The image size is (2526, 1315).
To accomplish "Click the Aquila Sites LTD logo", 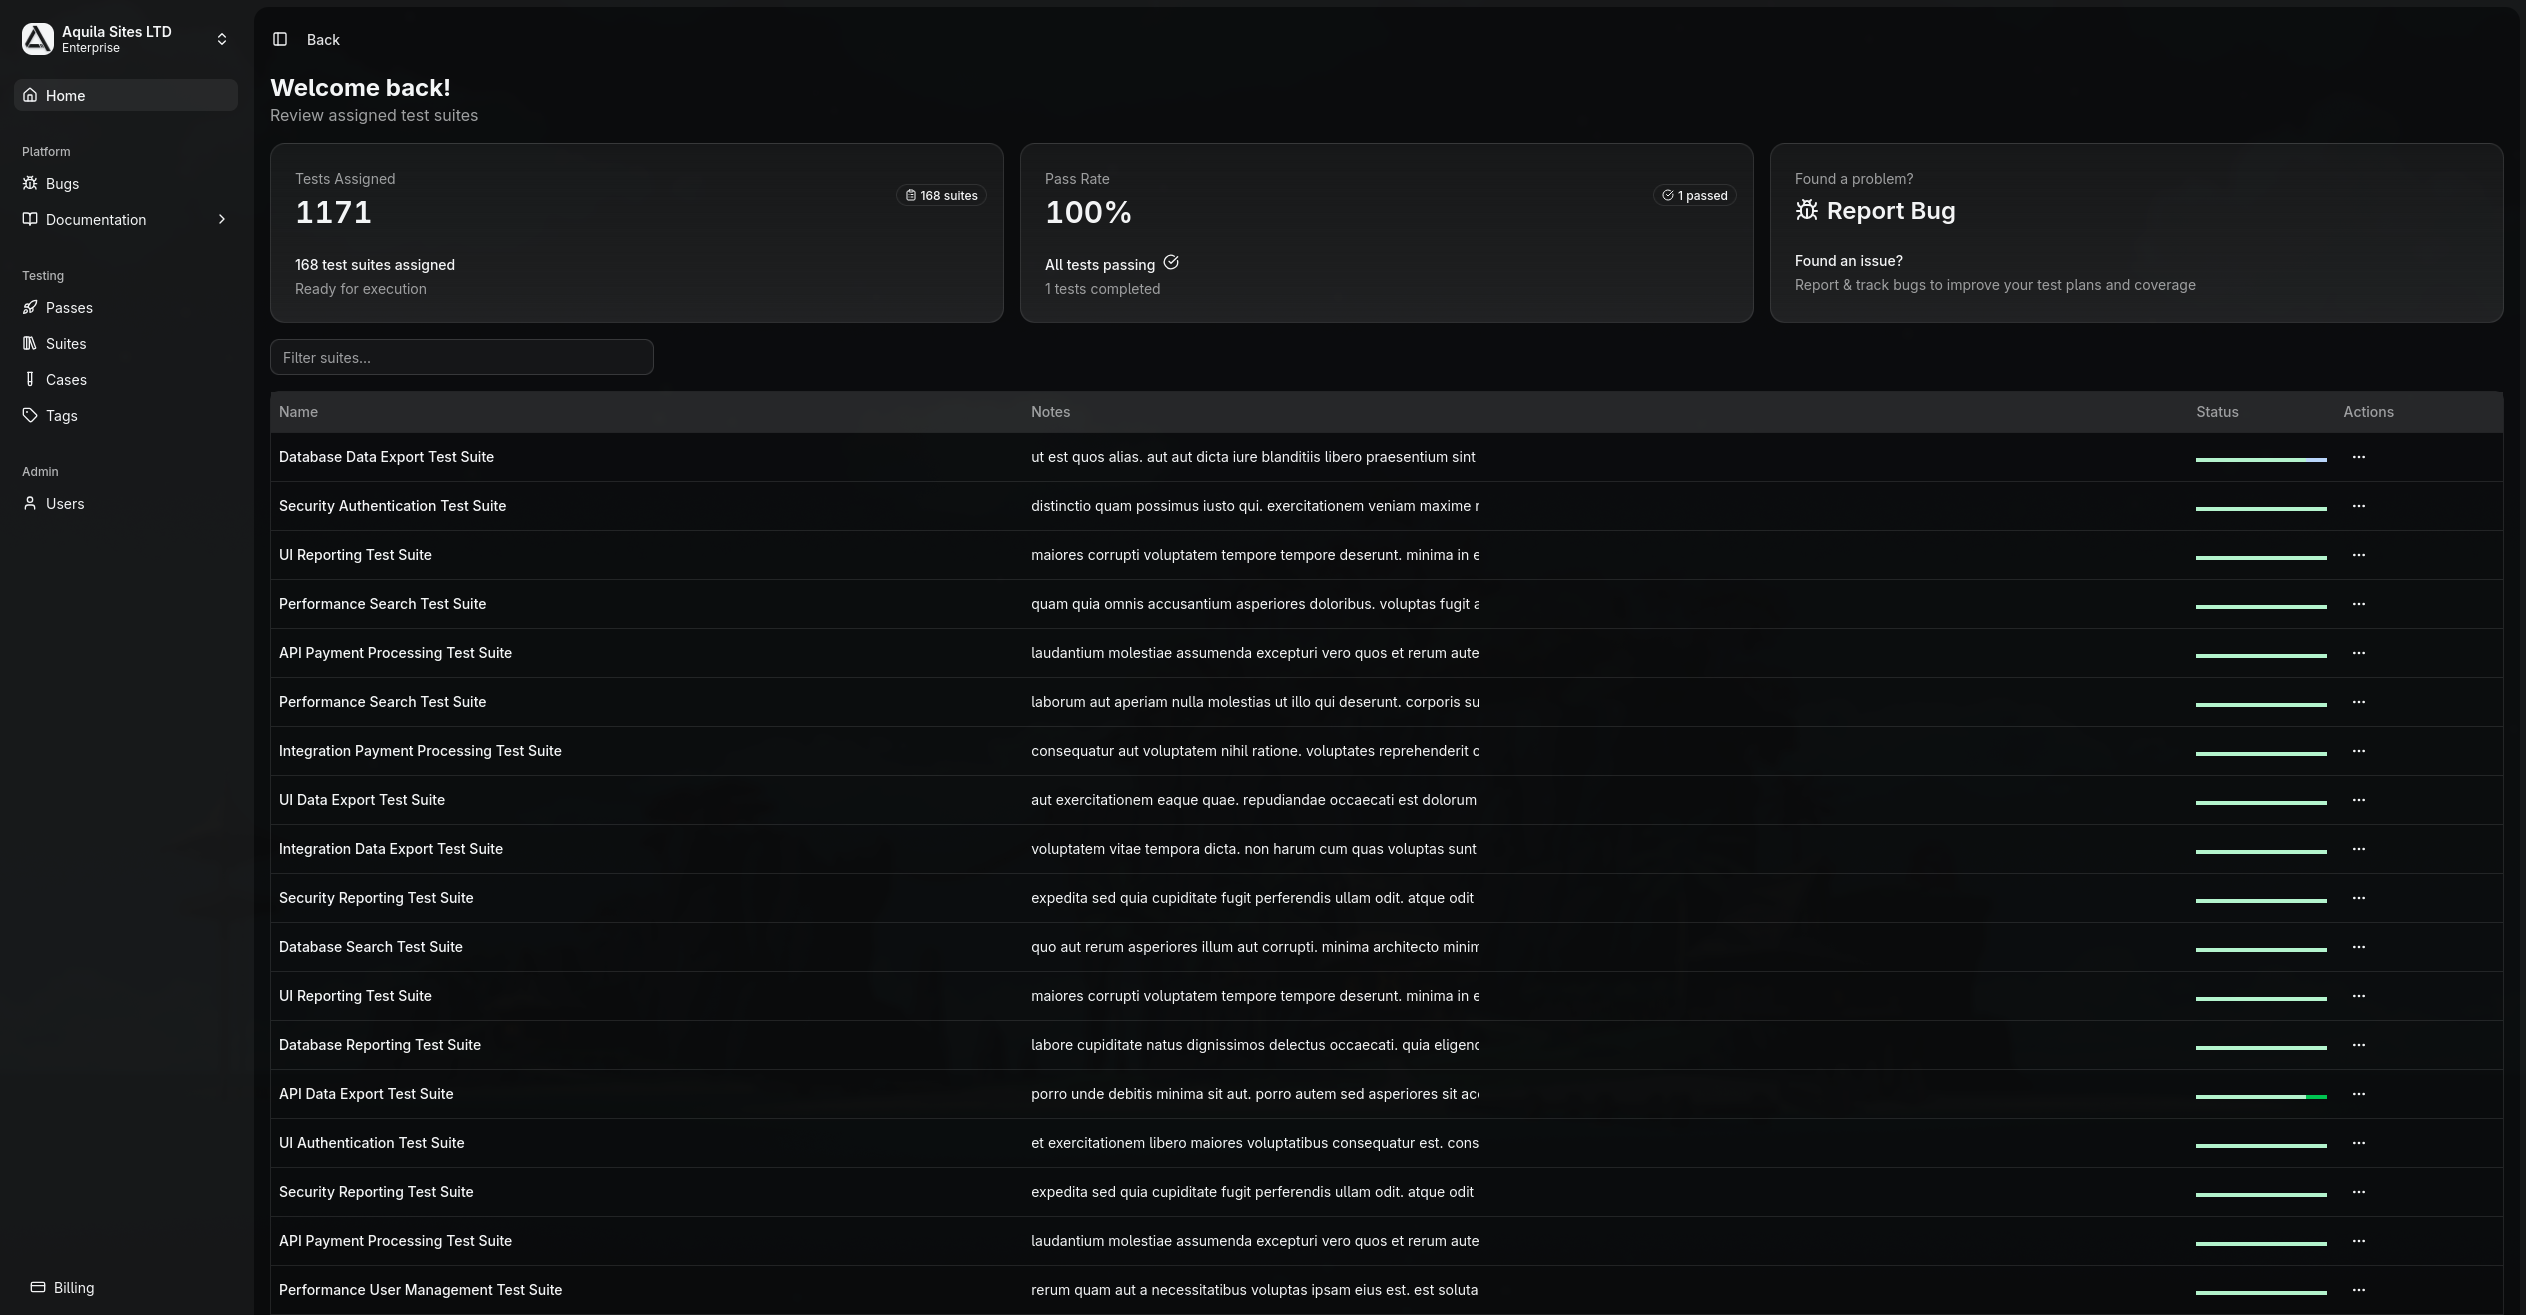I will pyautogui.click(x=36, y=39).
